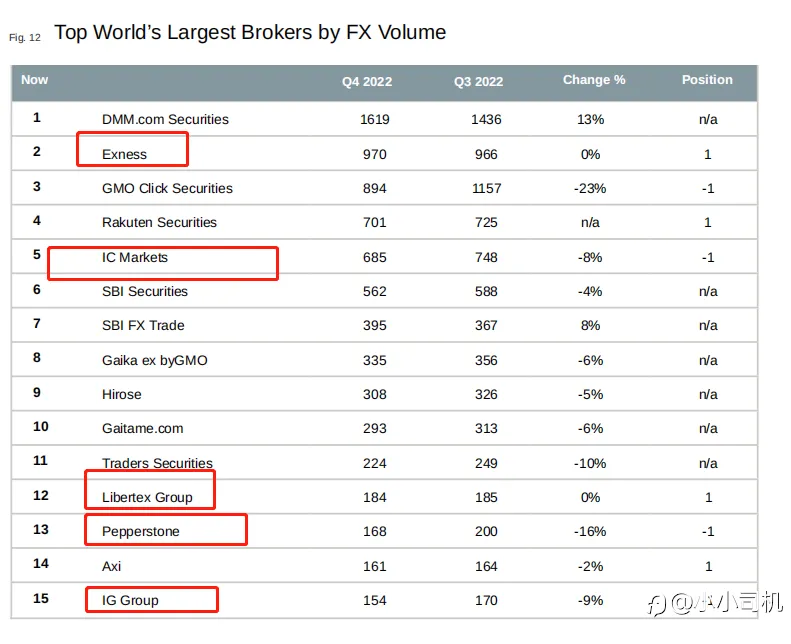Click the Q4 2022 column header
791x644 pixels.
pos(367,82)
